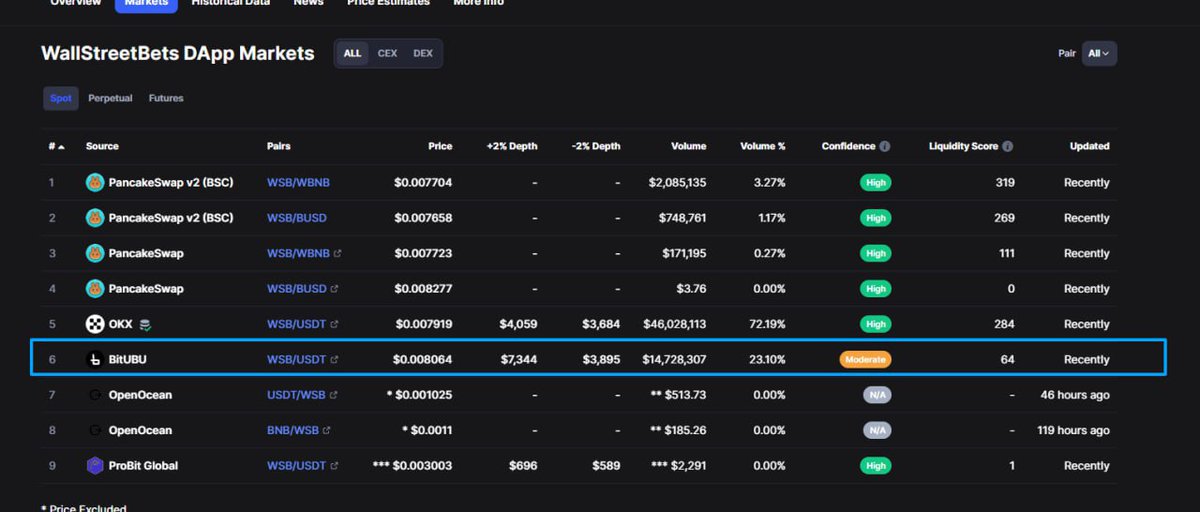Image resolution: width=1200 pixels, height=512 pixels.
Task: Click the Confidence info icon
Action: 884,146
